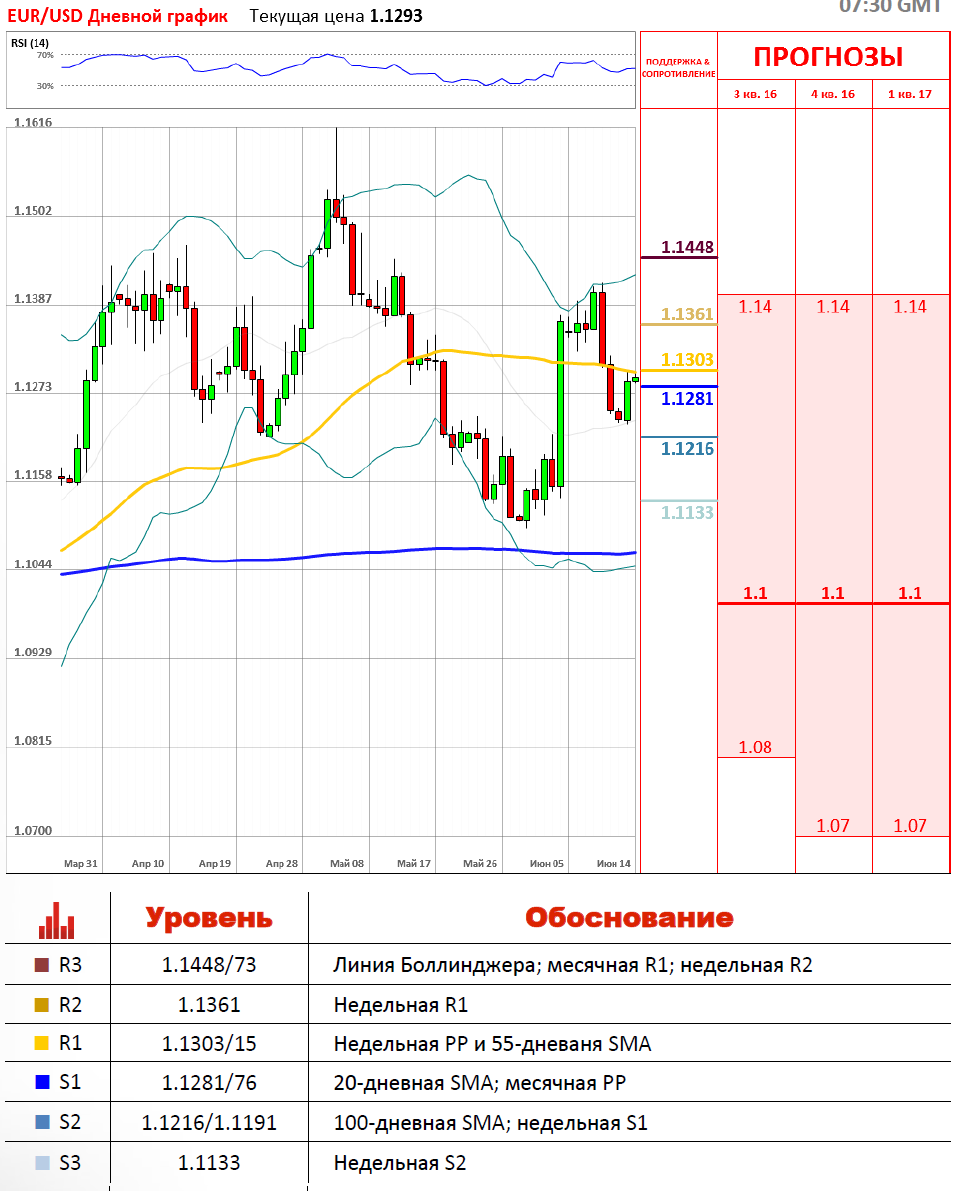Select the 1.1448 resistance level label
This screenshot has width=960, height=1191.
click(x=687, y=247)
